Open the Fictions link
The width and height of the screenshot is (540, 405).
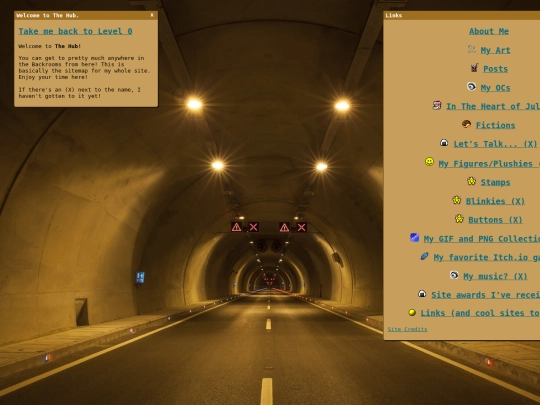point(495,125)
